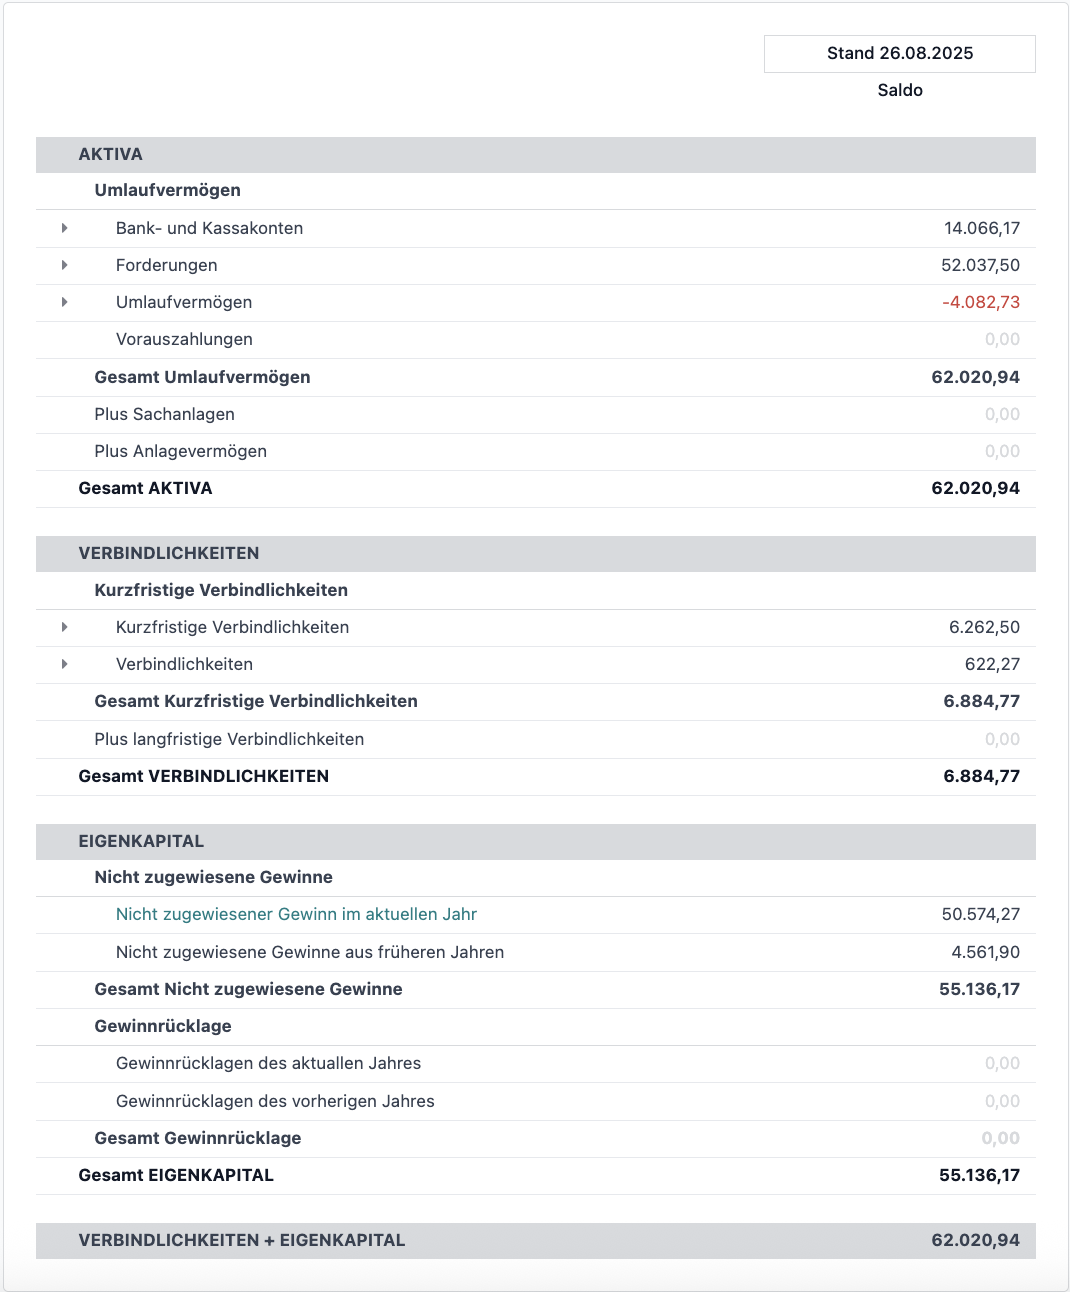The height and width of the screenshot is (1292, 1070).
Task: Select the EIGENKAPITAL section header
Action: 141,841
